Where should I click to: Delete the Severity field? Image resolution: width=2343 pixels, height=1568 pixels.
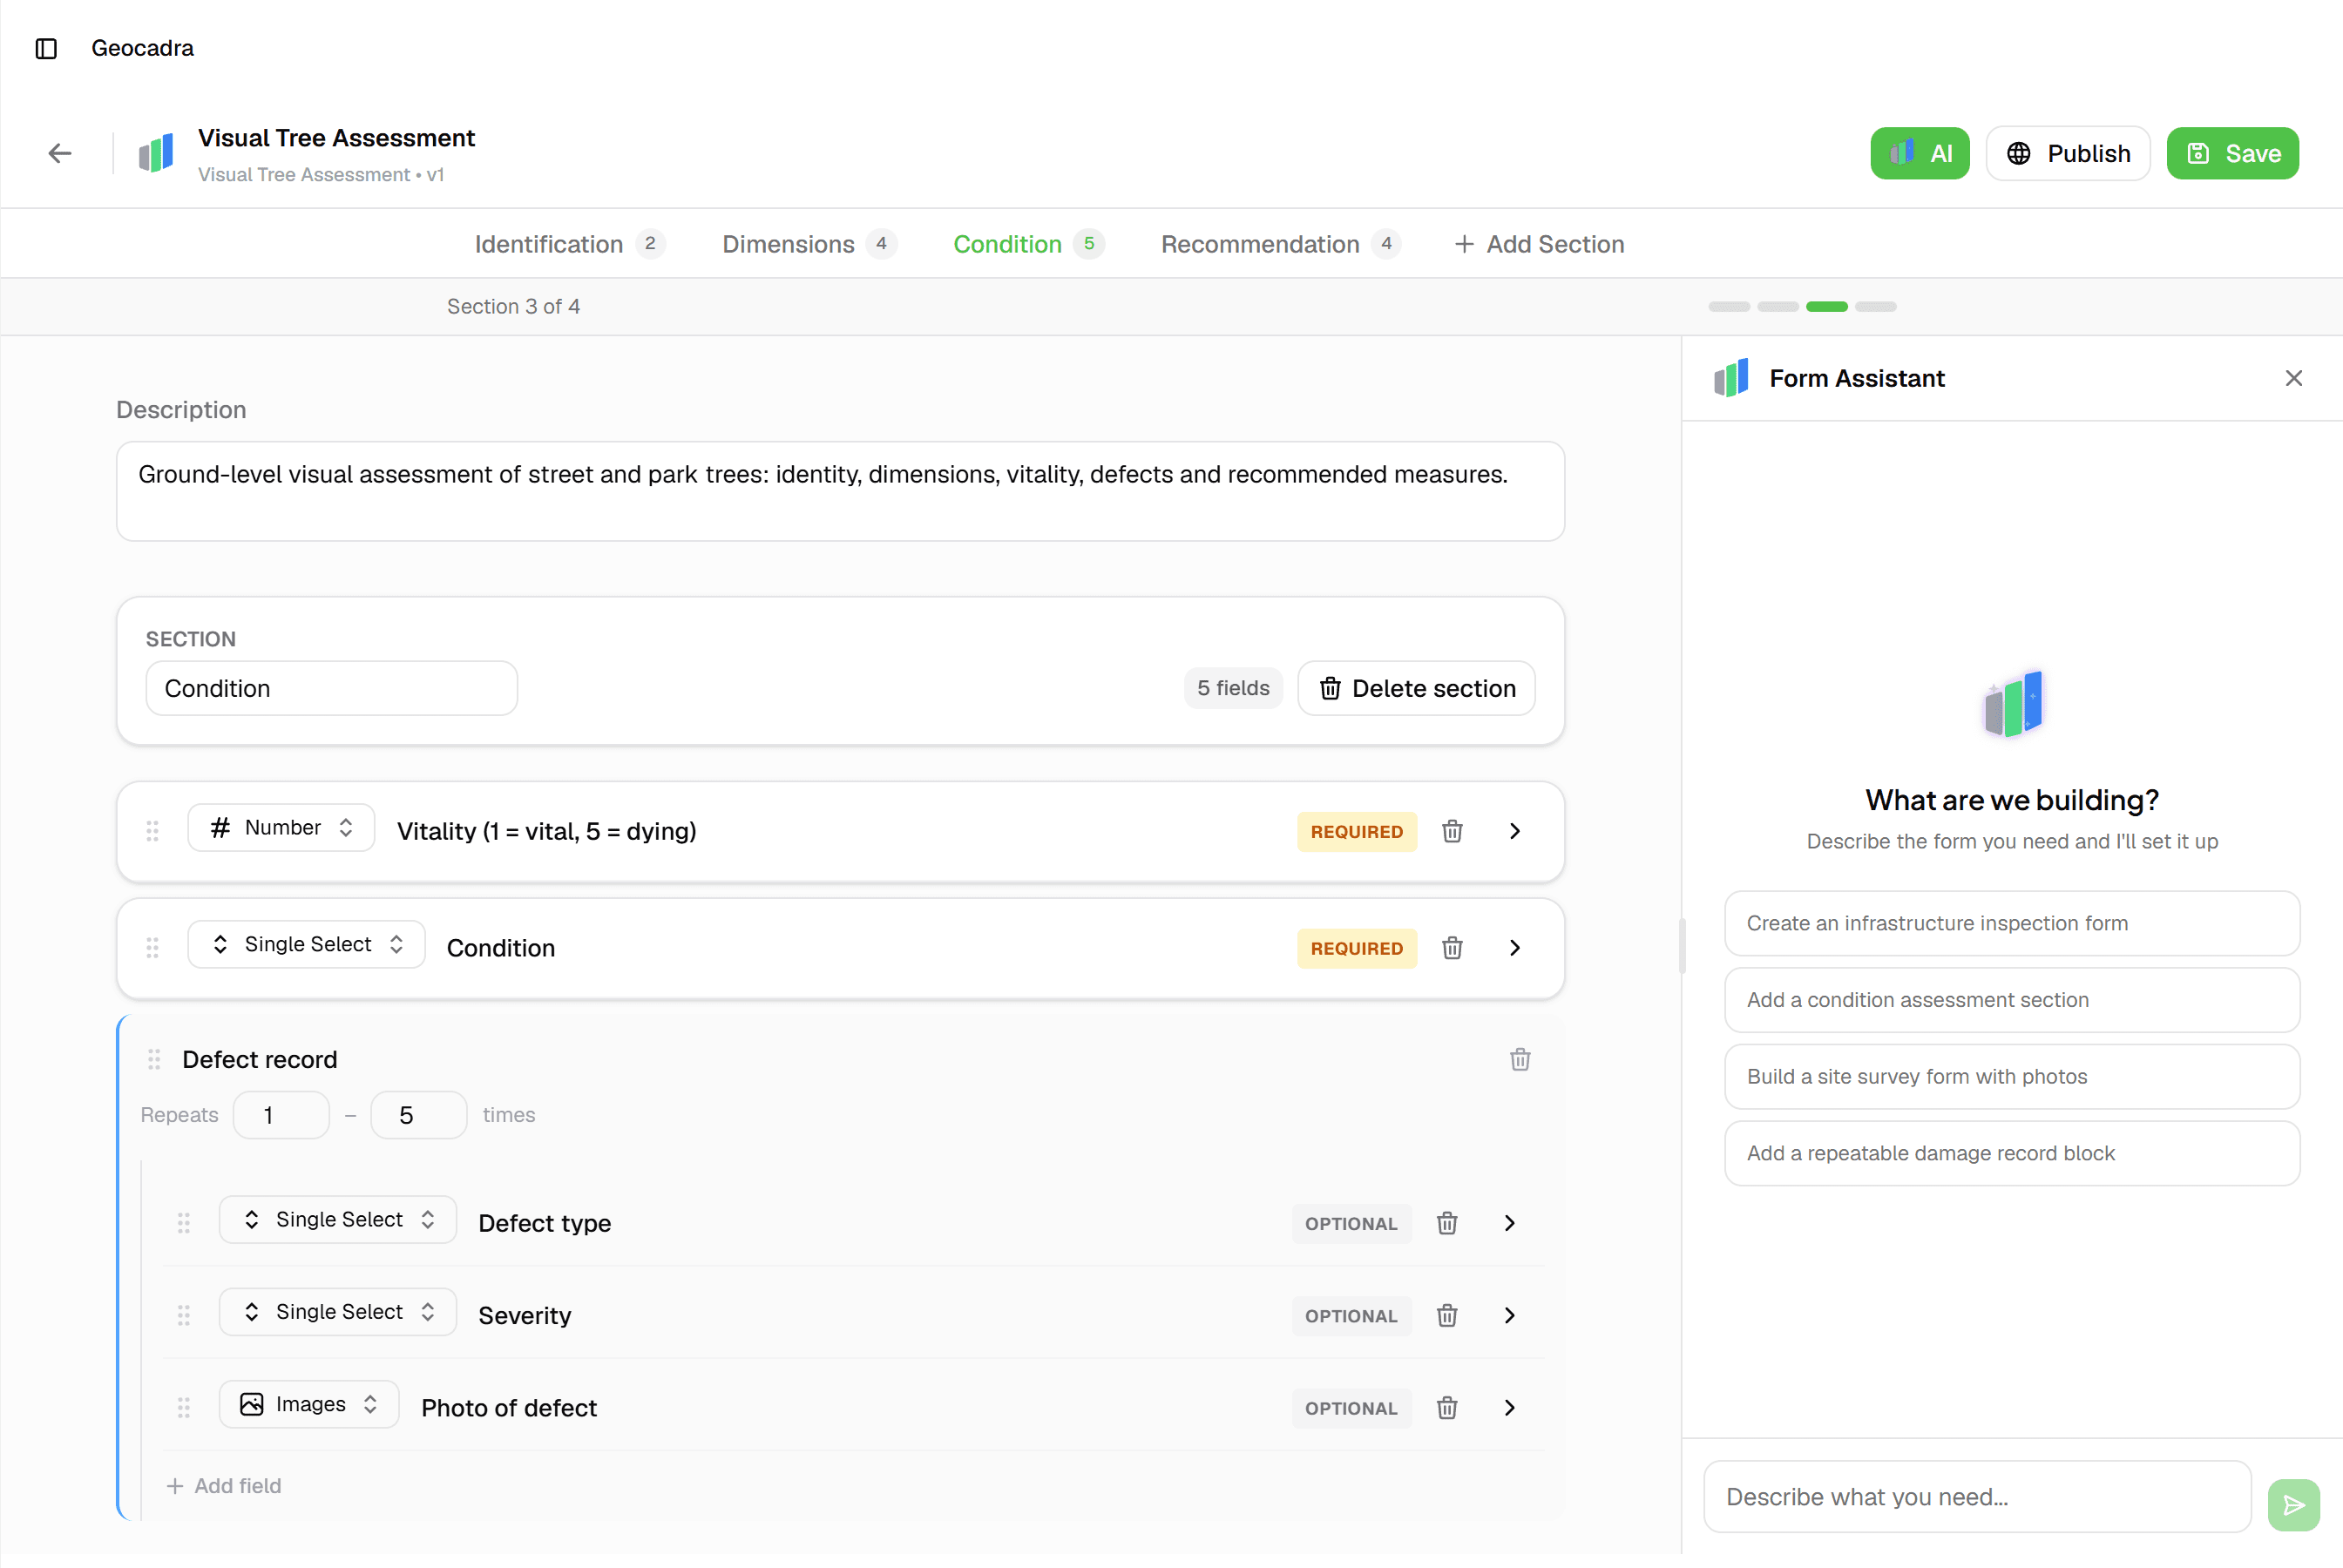(1446, 1315)
